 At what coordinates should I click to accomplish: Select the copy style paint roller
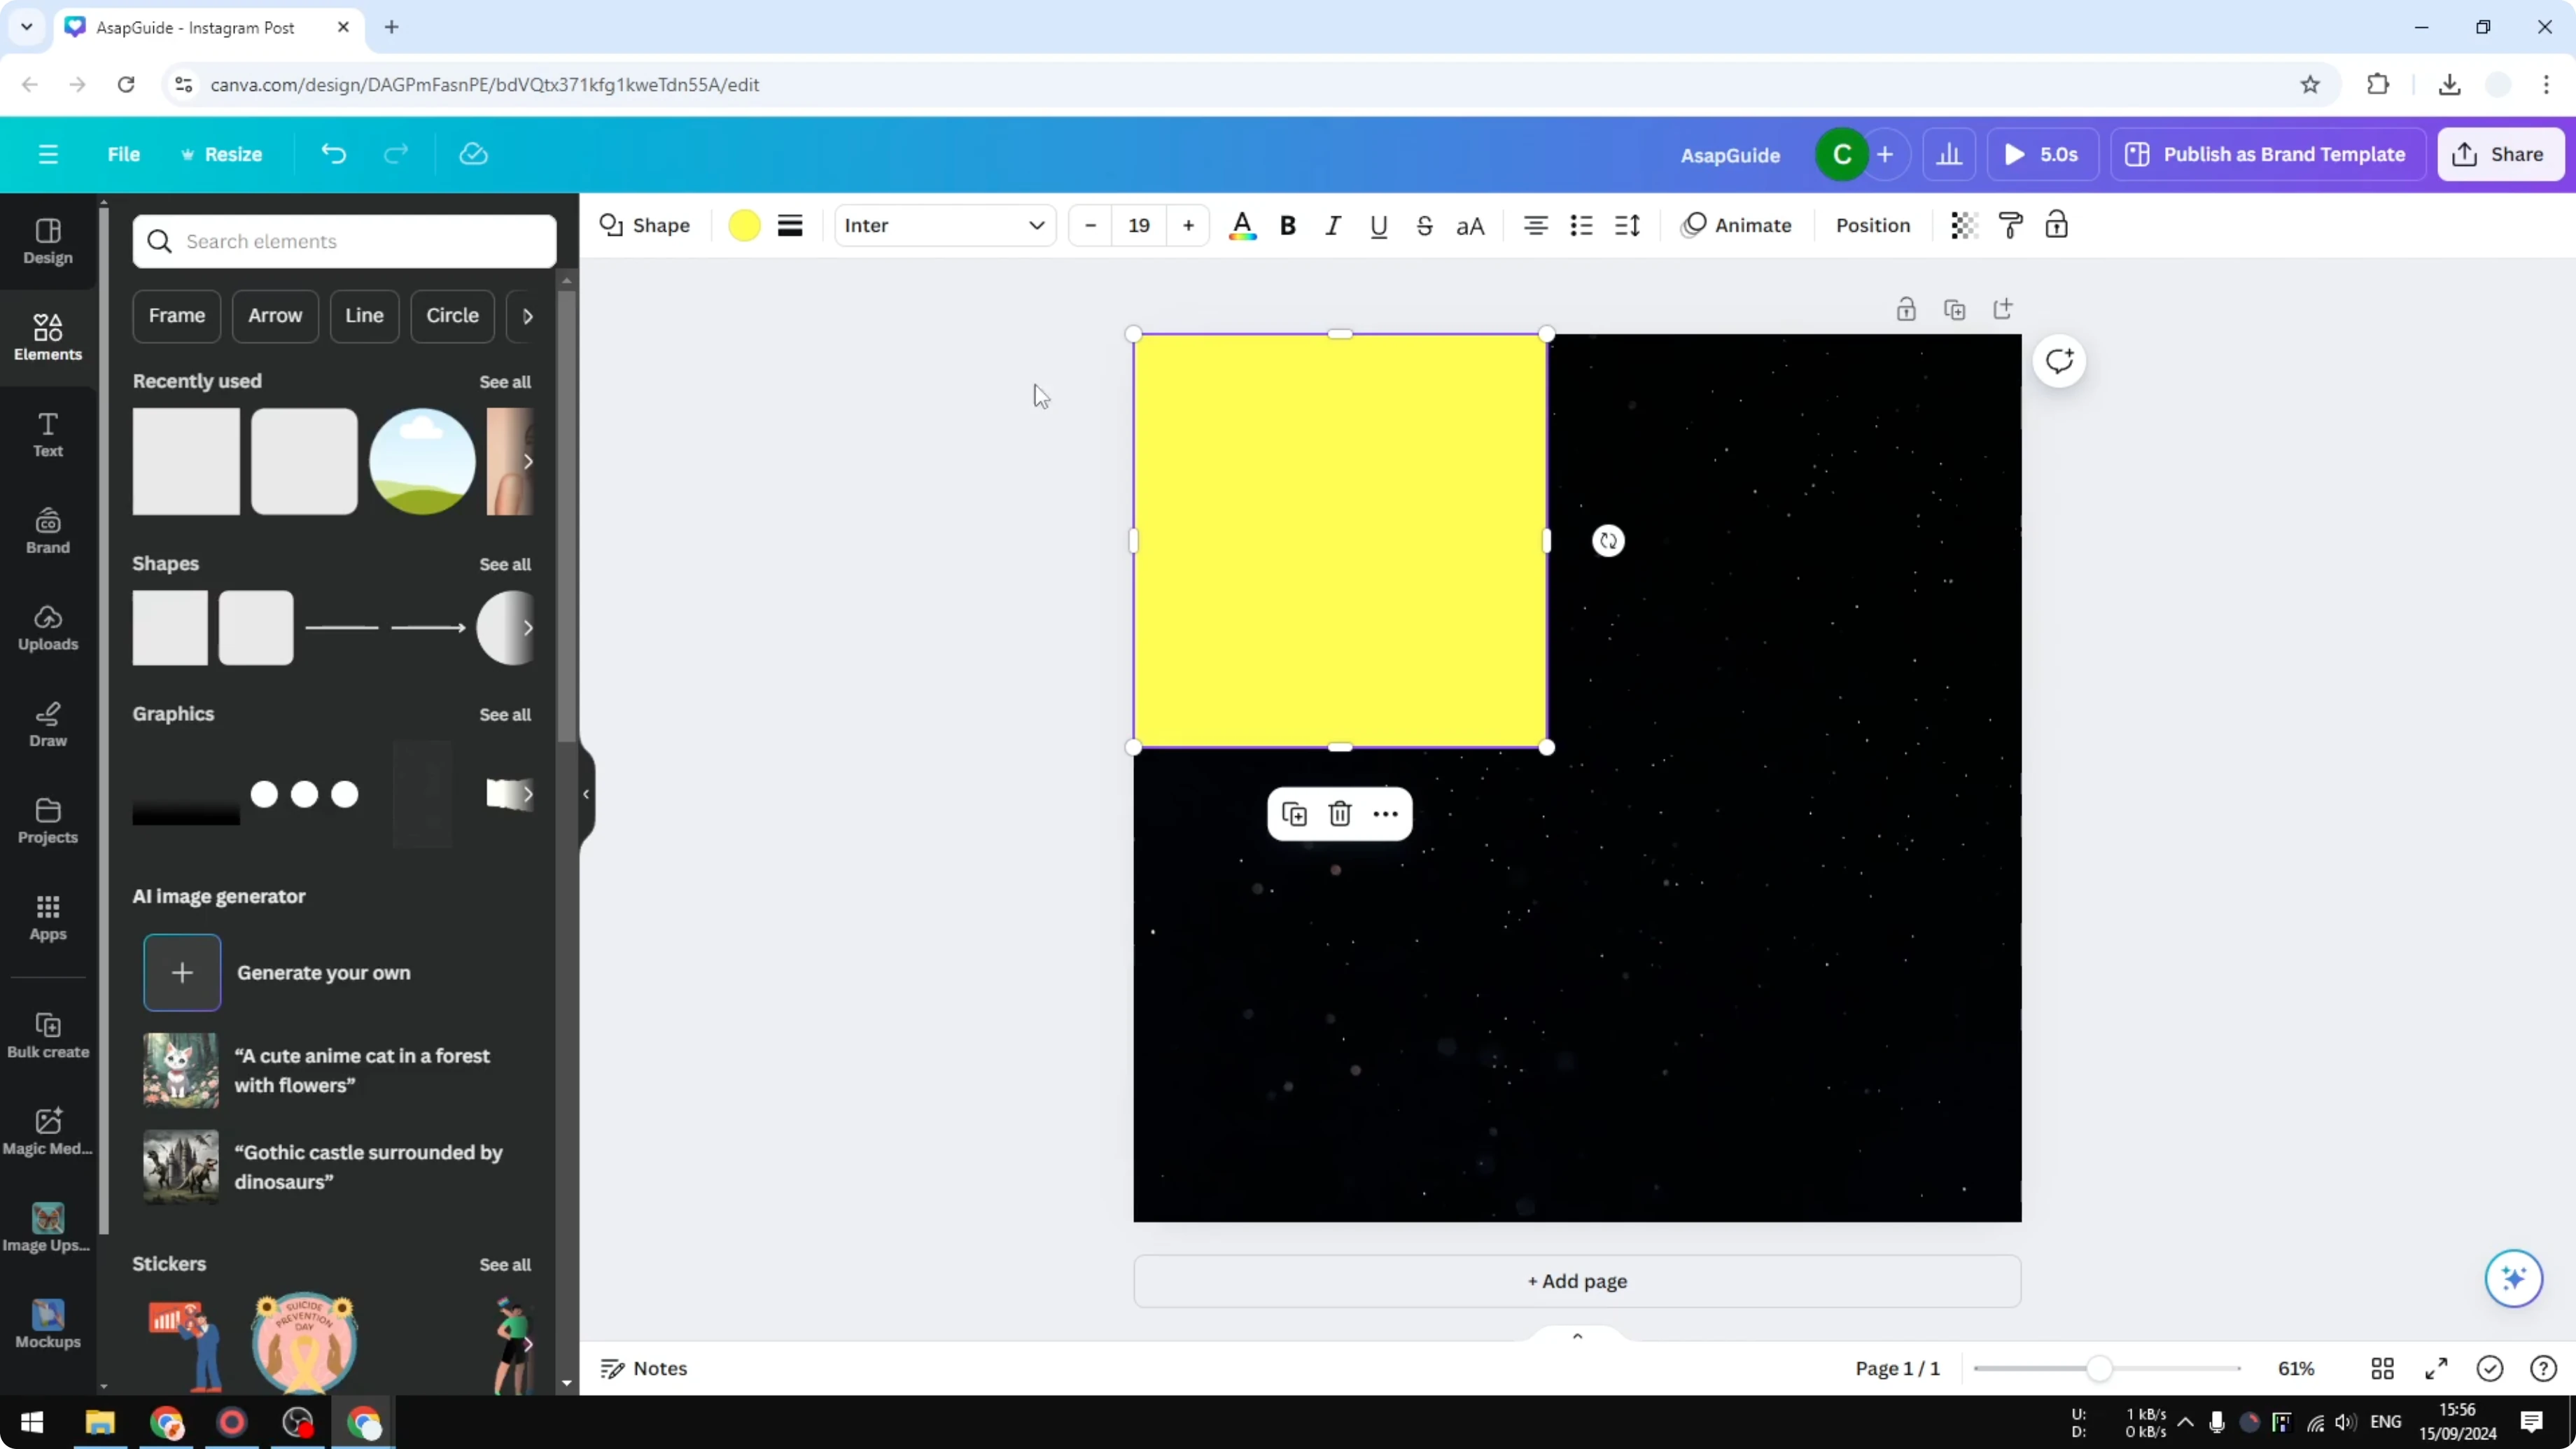[x=2010, y=225]
